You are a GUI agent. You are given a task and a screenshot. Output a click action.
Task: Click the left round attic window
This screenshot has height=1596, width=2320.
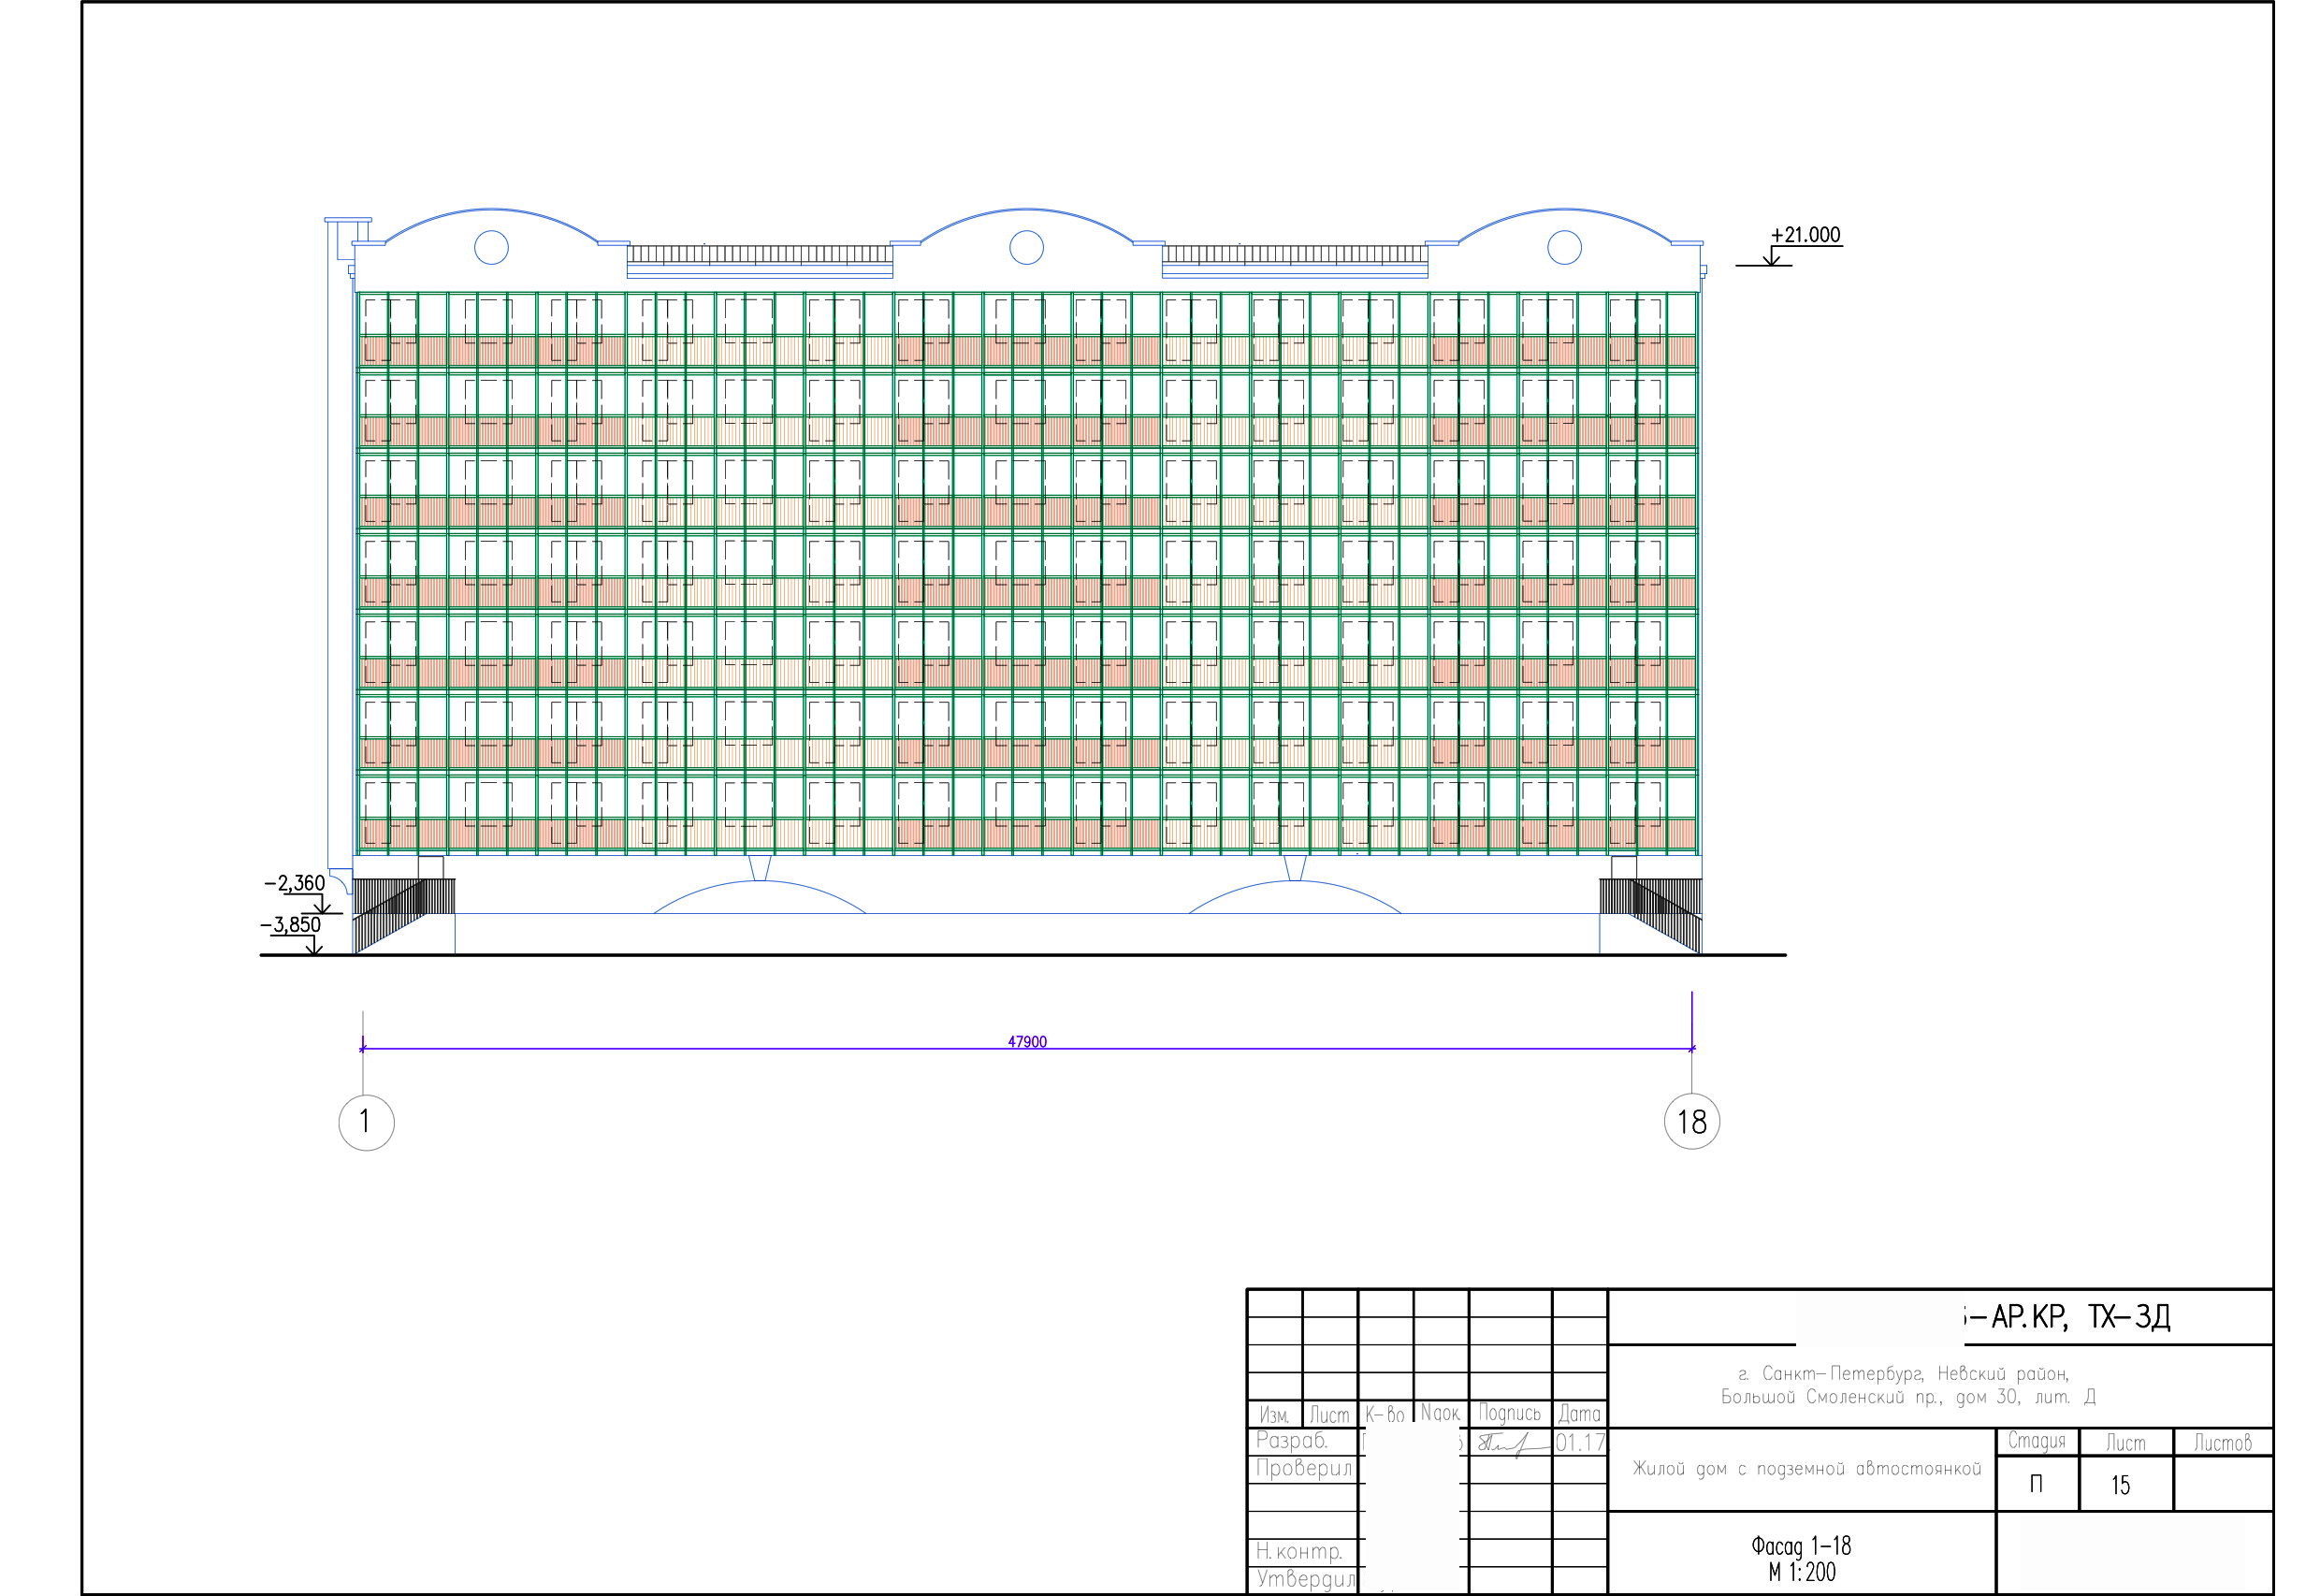(x=490, y=247)
